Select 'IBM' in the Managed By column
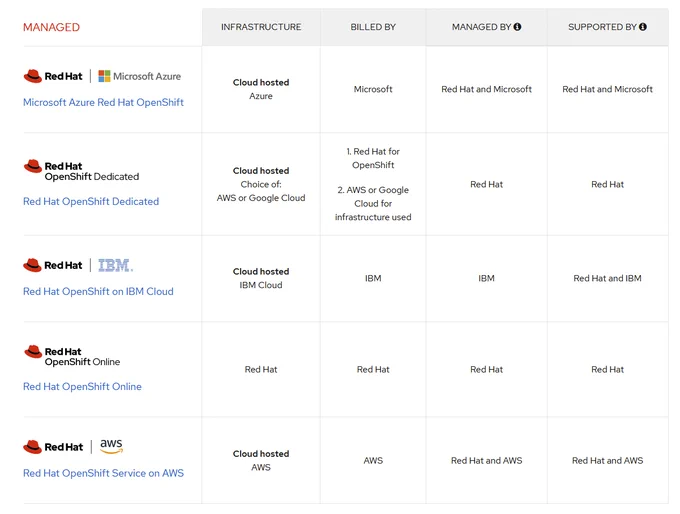 click(x=487, y=278)
